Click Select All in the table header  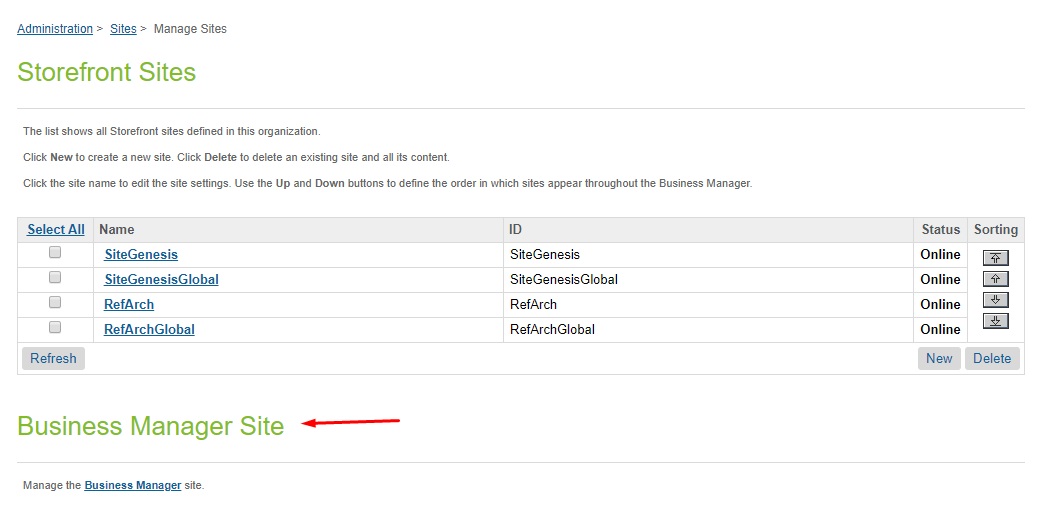[x=56, y=230]
